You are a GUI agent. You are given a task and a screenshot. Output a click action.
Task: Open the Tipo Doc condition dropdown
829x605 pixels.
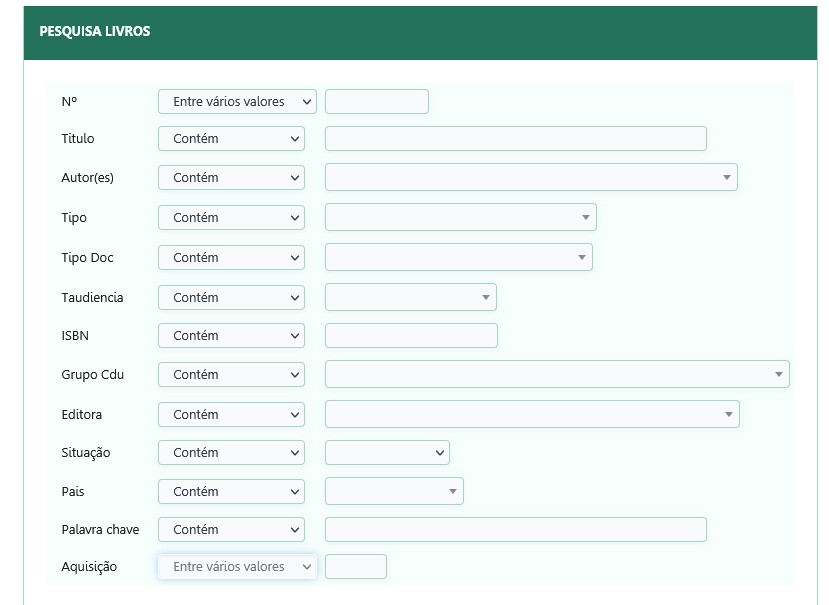(231, 258)
